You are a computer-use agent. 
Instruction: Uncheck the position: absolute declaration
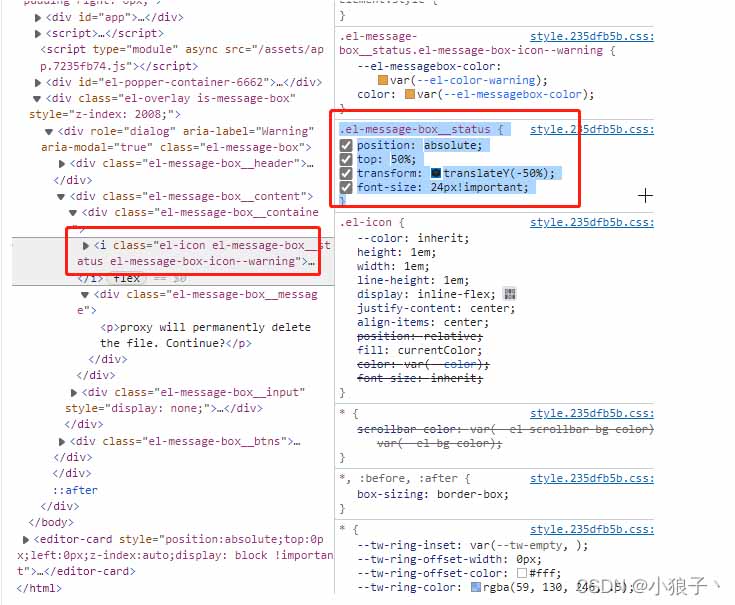point(346,146)
